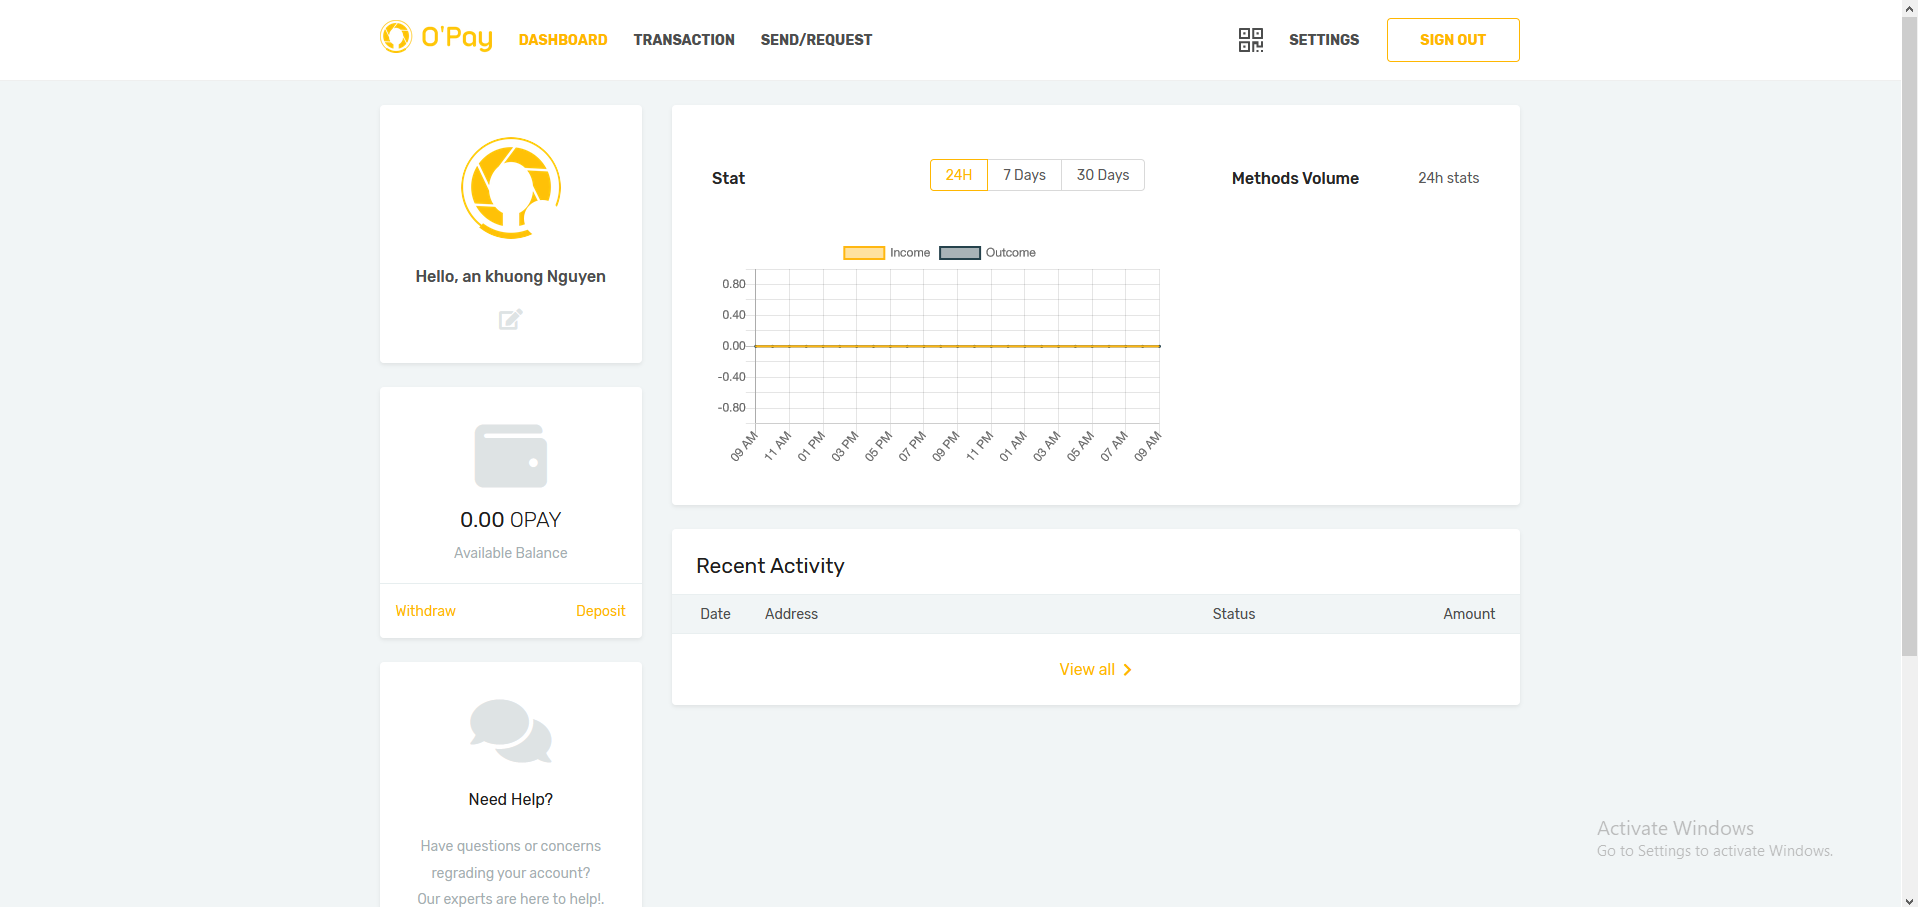Switch stats to 30 Days
1918x907 pixels.
[x=1102, y=175]
